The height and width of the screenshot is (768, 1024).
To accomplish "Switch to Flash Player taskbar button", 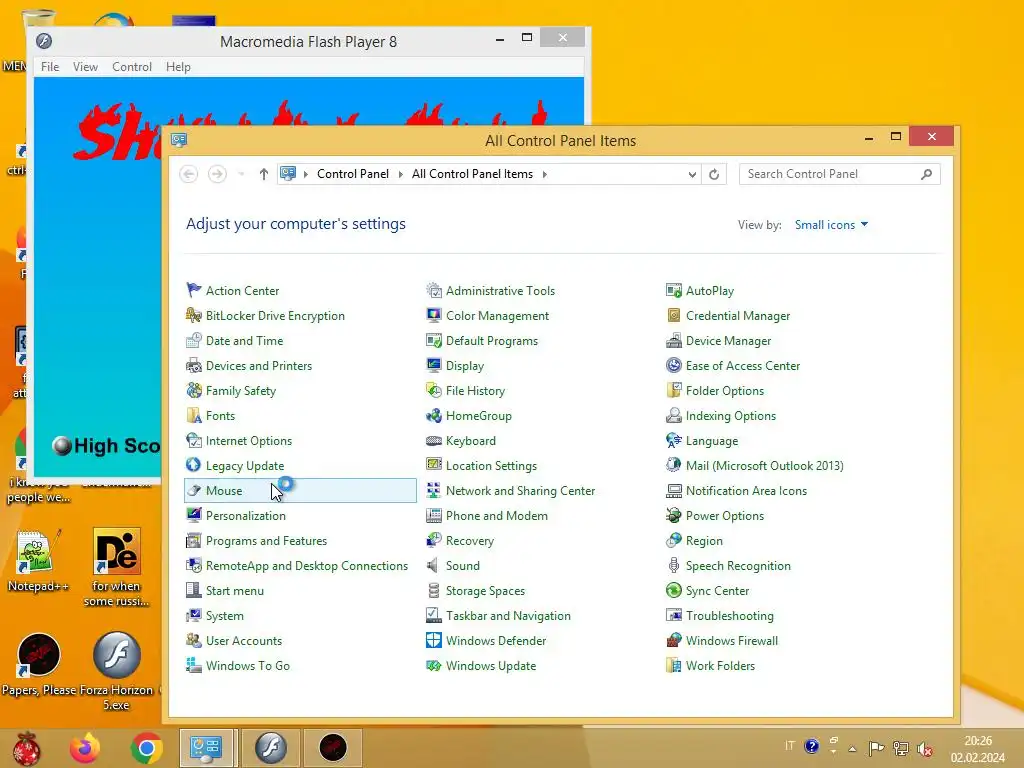I will [270, 748].
